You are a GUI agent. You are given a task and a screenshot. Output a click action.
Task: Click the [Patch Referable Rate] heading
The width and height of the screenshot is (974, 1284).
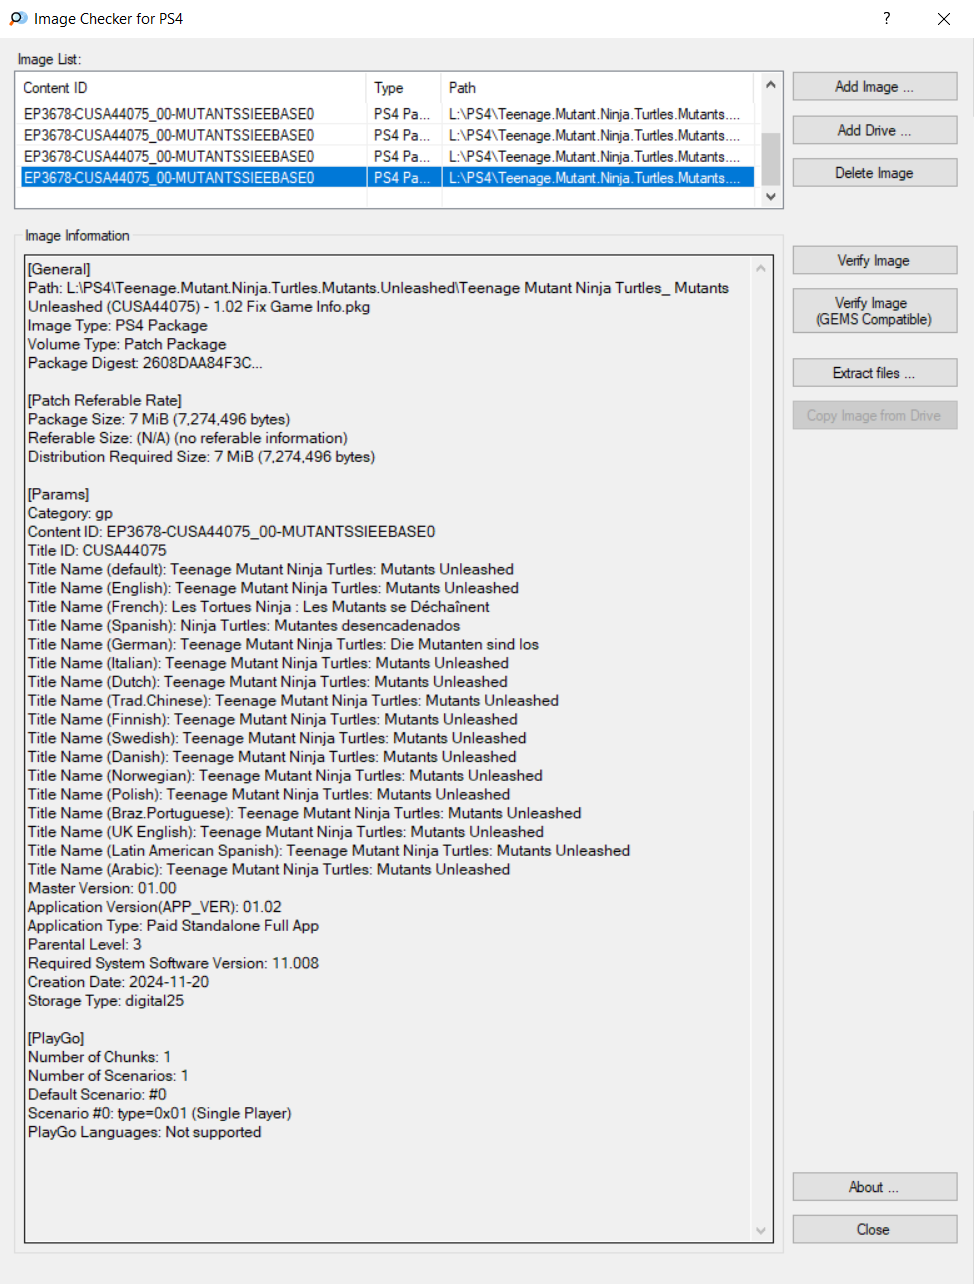[105, 400]
